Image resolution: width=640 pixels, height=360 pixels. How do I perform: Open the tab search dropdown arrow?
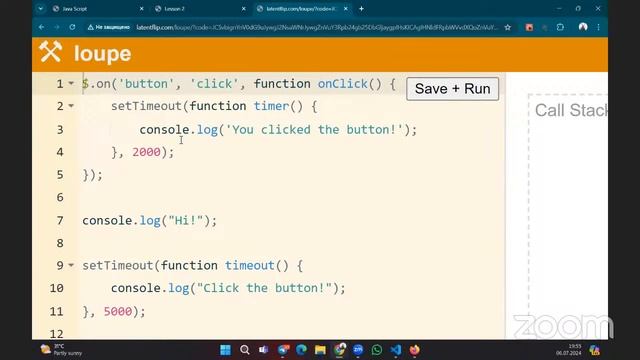tap(40, 9)
